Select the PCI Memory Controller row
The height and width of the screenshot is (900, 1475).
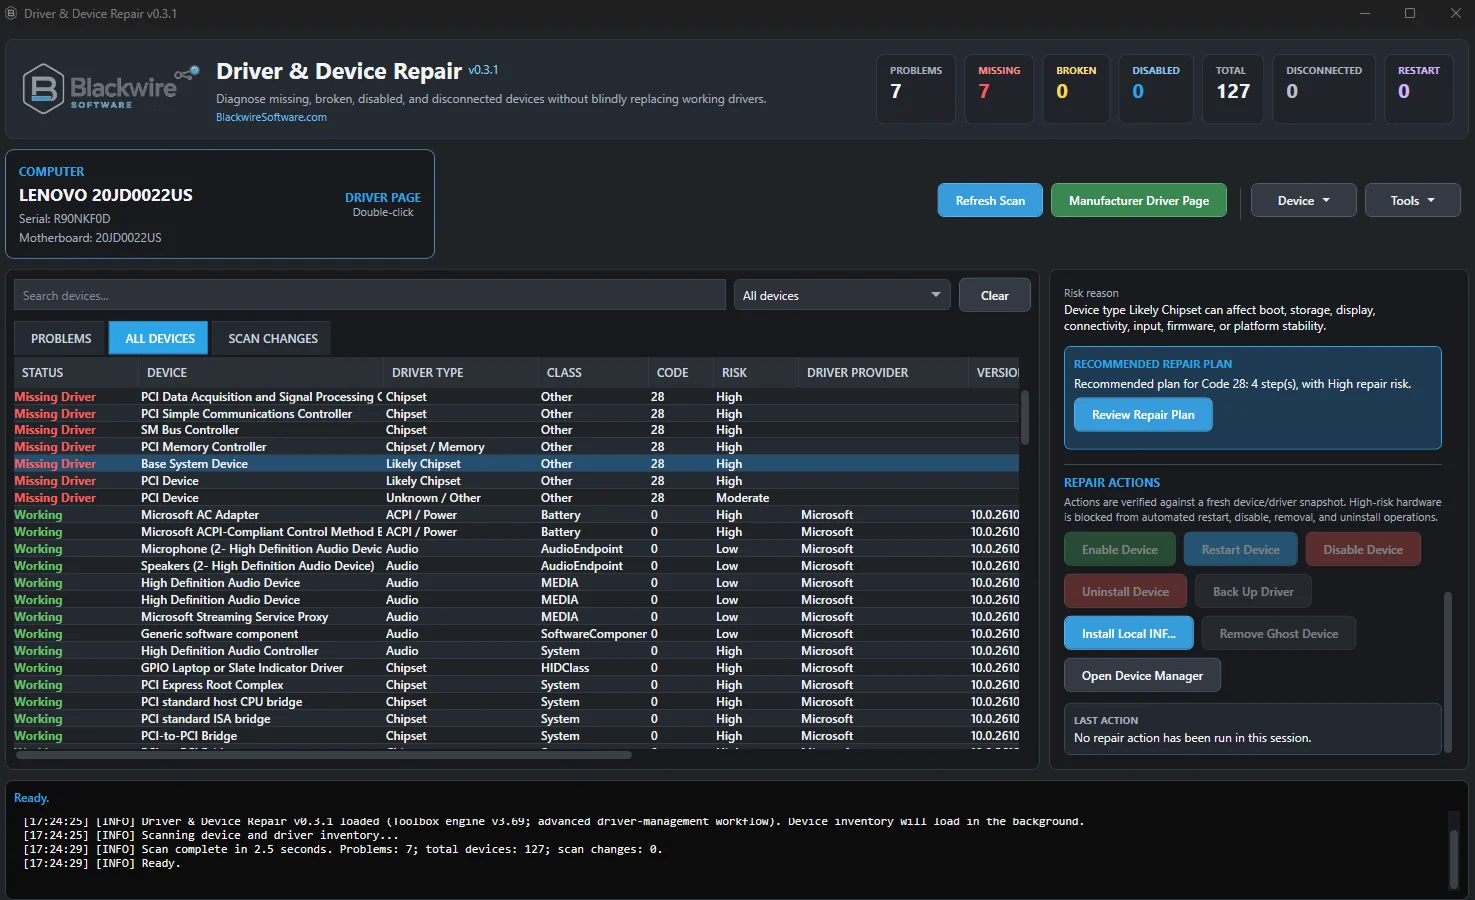(516, 447)
